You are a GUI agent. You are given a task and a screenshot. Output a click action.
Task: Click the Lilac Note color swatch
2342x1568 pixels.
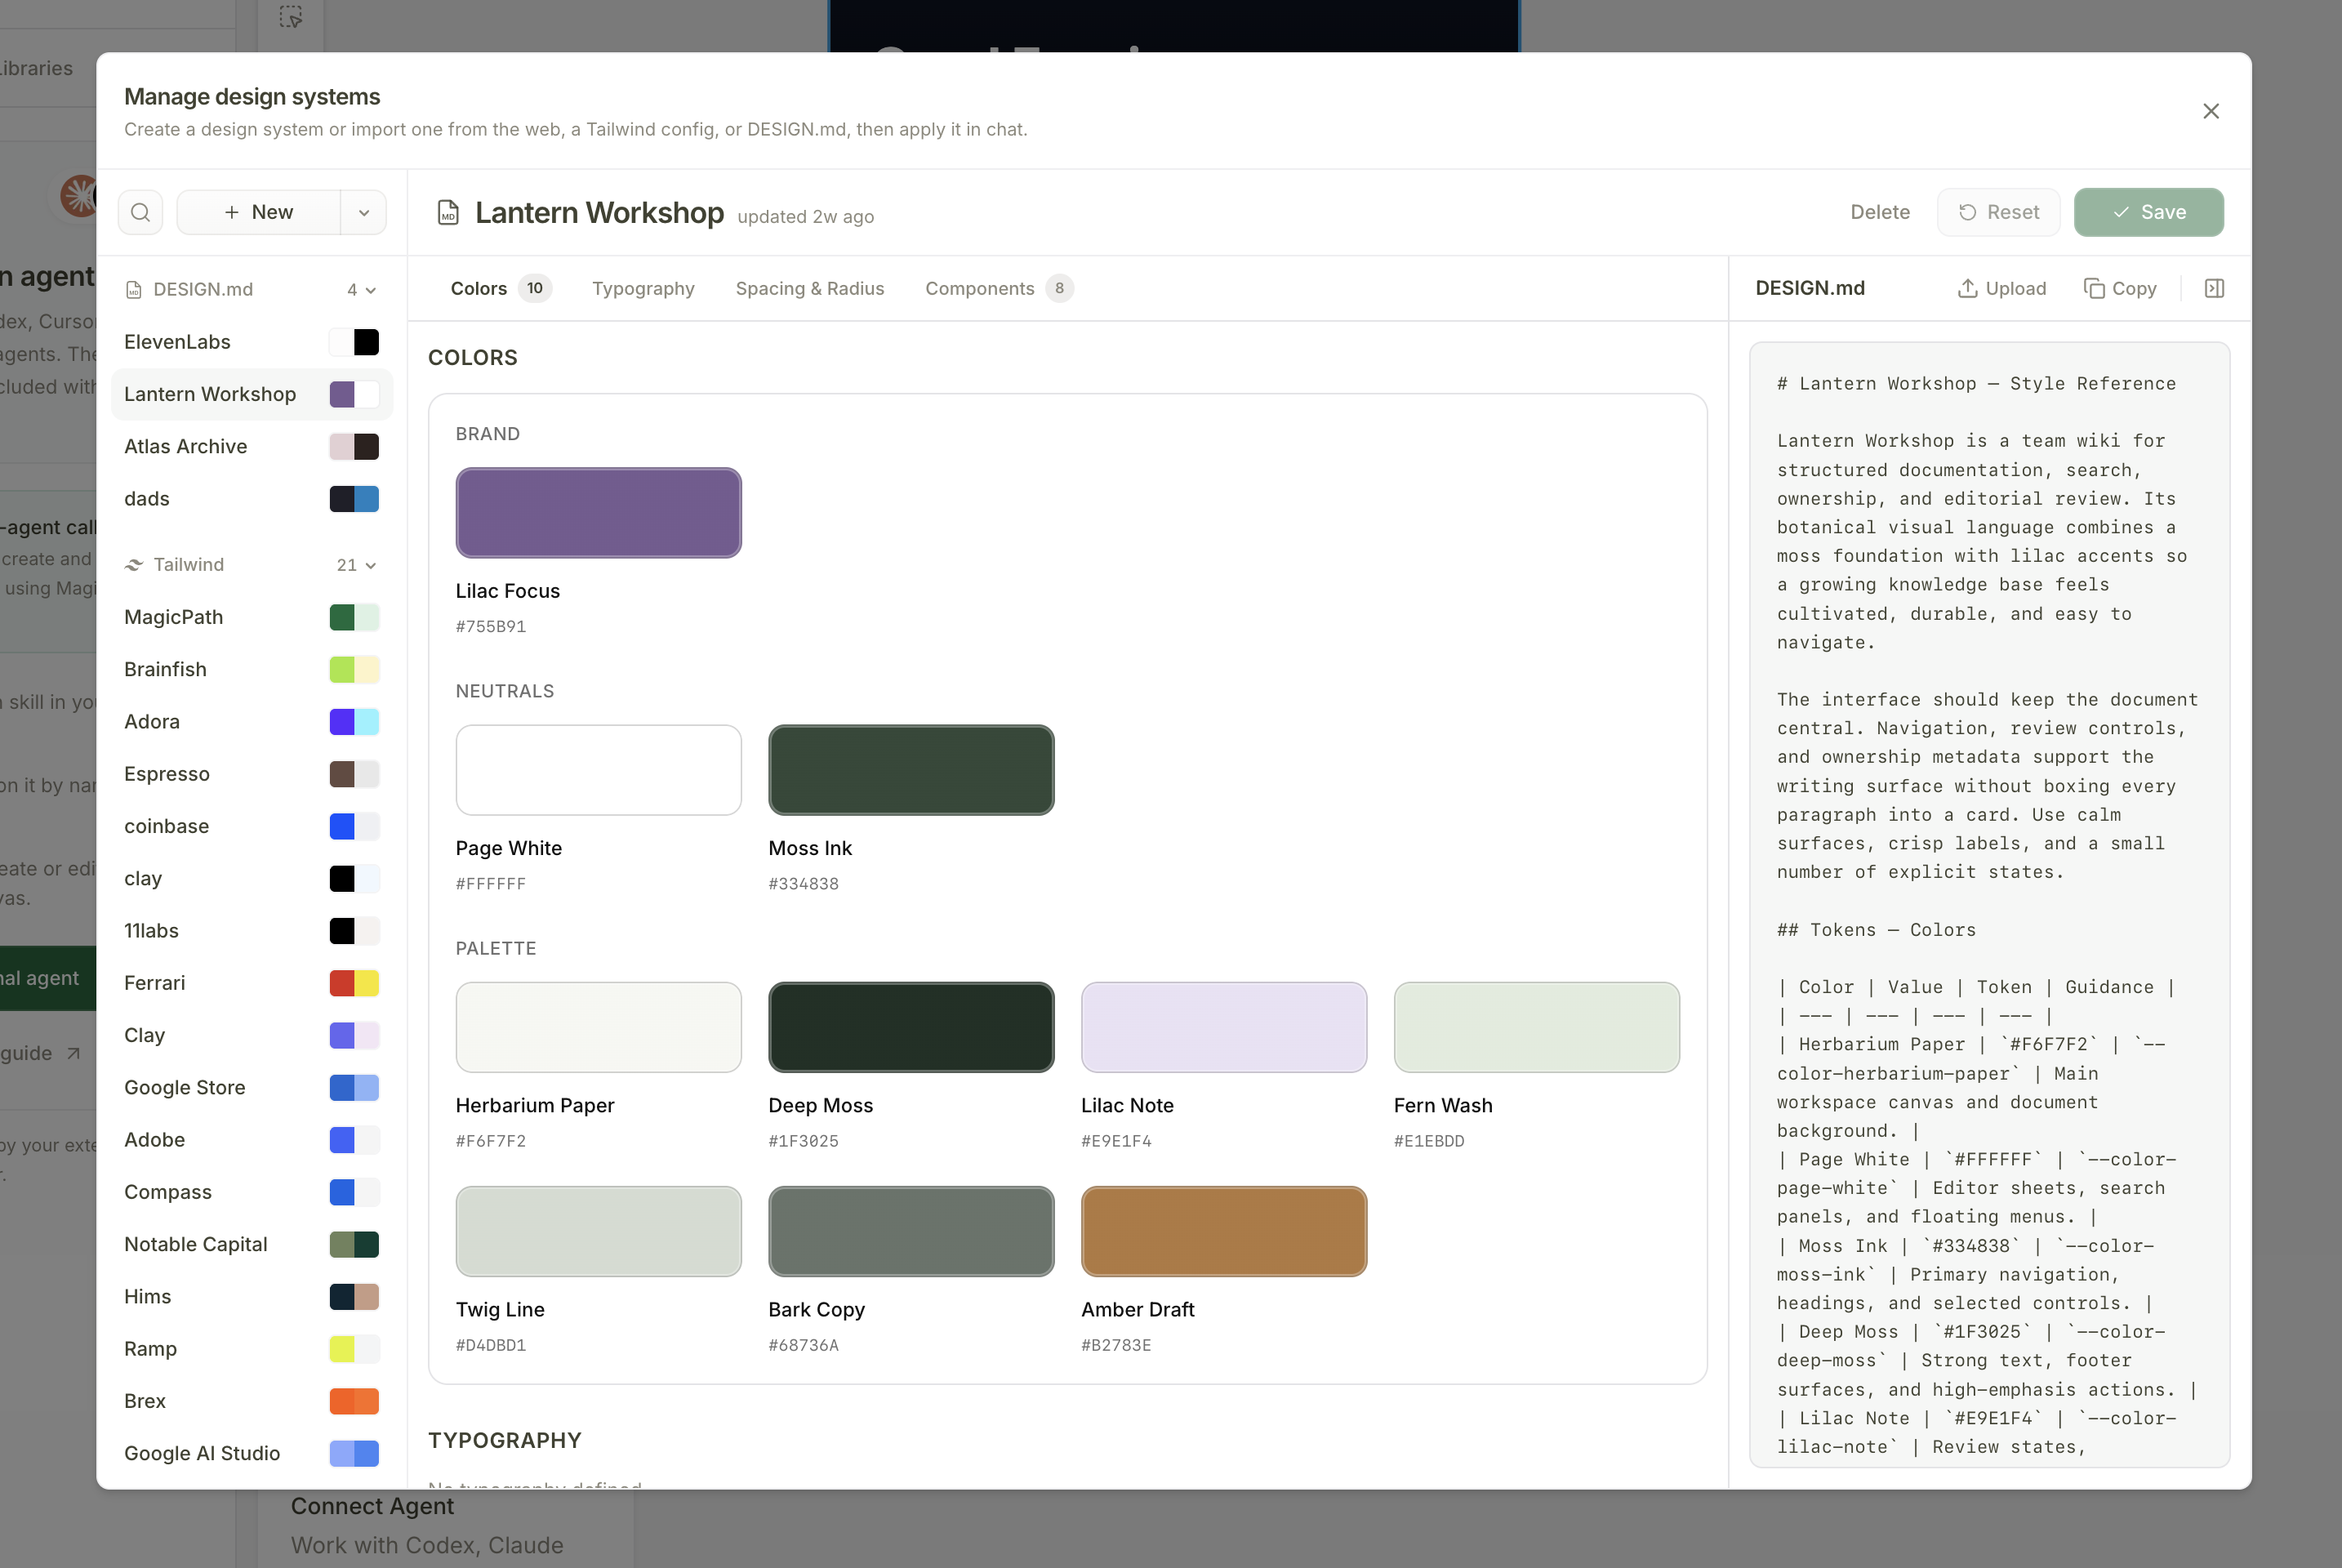(x=1224, y=1027)
